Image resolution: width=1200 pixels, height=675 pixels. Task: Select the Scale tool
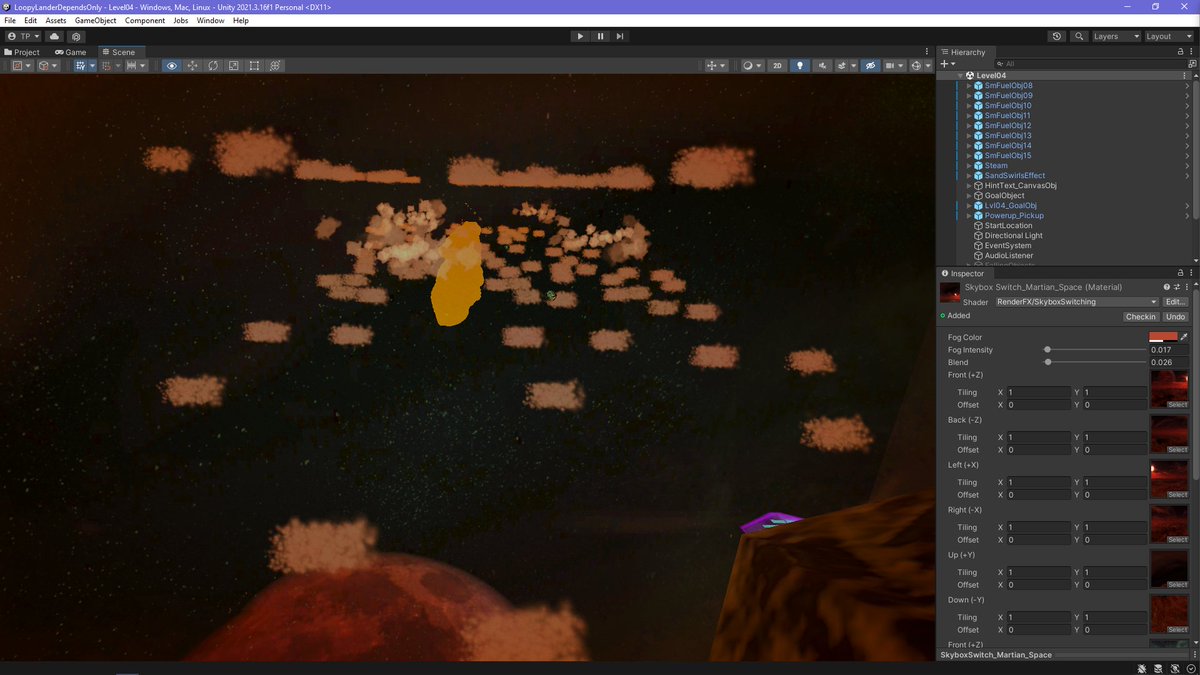(x=234, y=66)
